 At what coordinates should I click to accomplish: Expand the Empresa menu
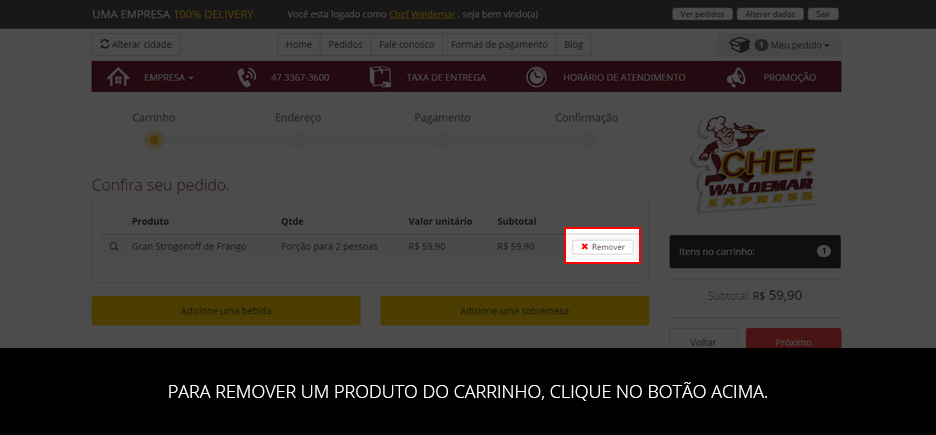(168, 78)
